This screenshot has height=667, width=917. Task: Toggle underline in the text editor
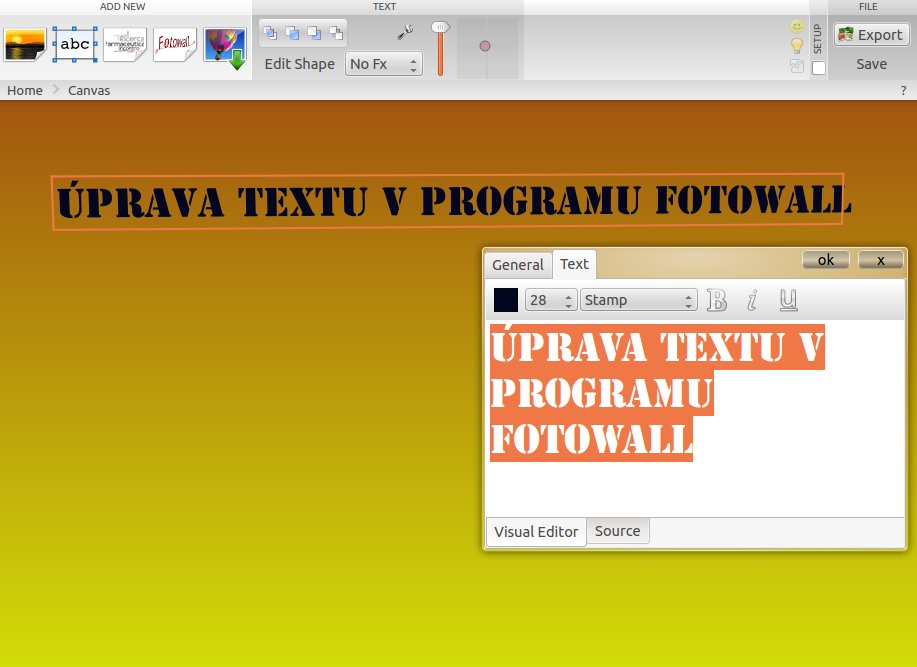click(788, 300)
